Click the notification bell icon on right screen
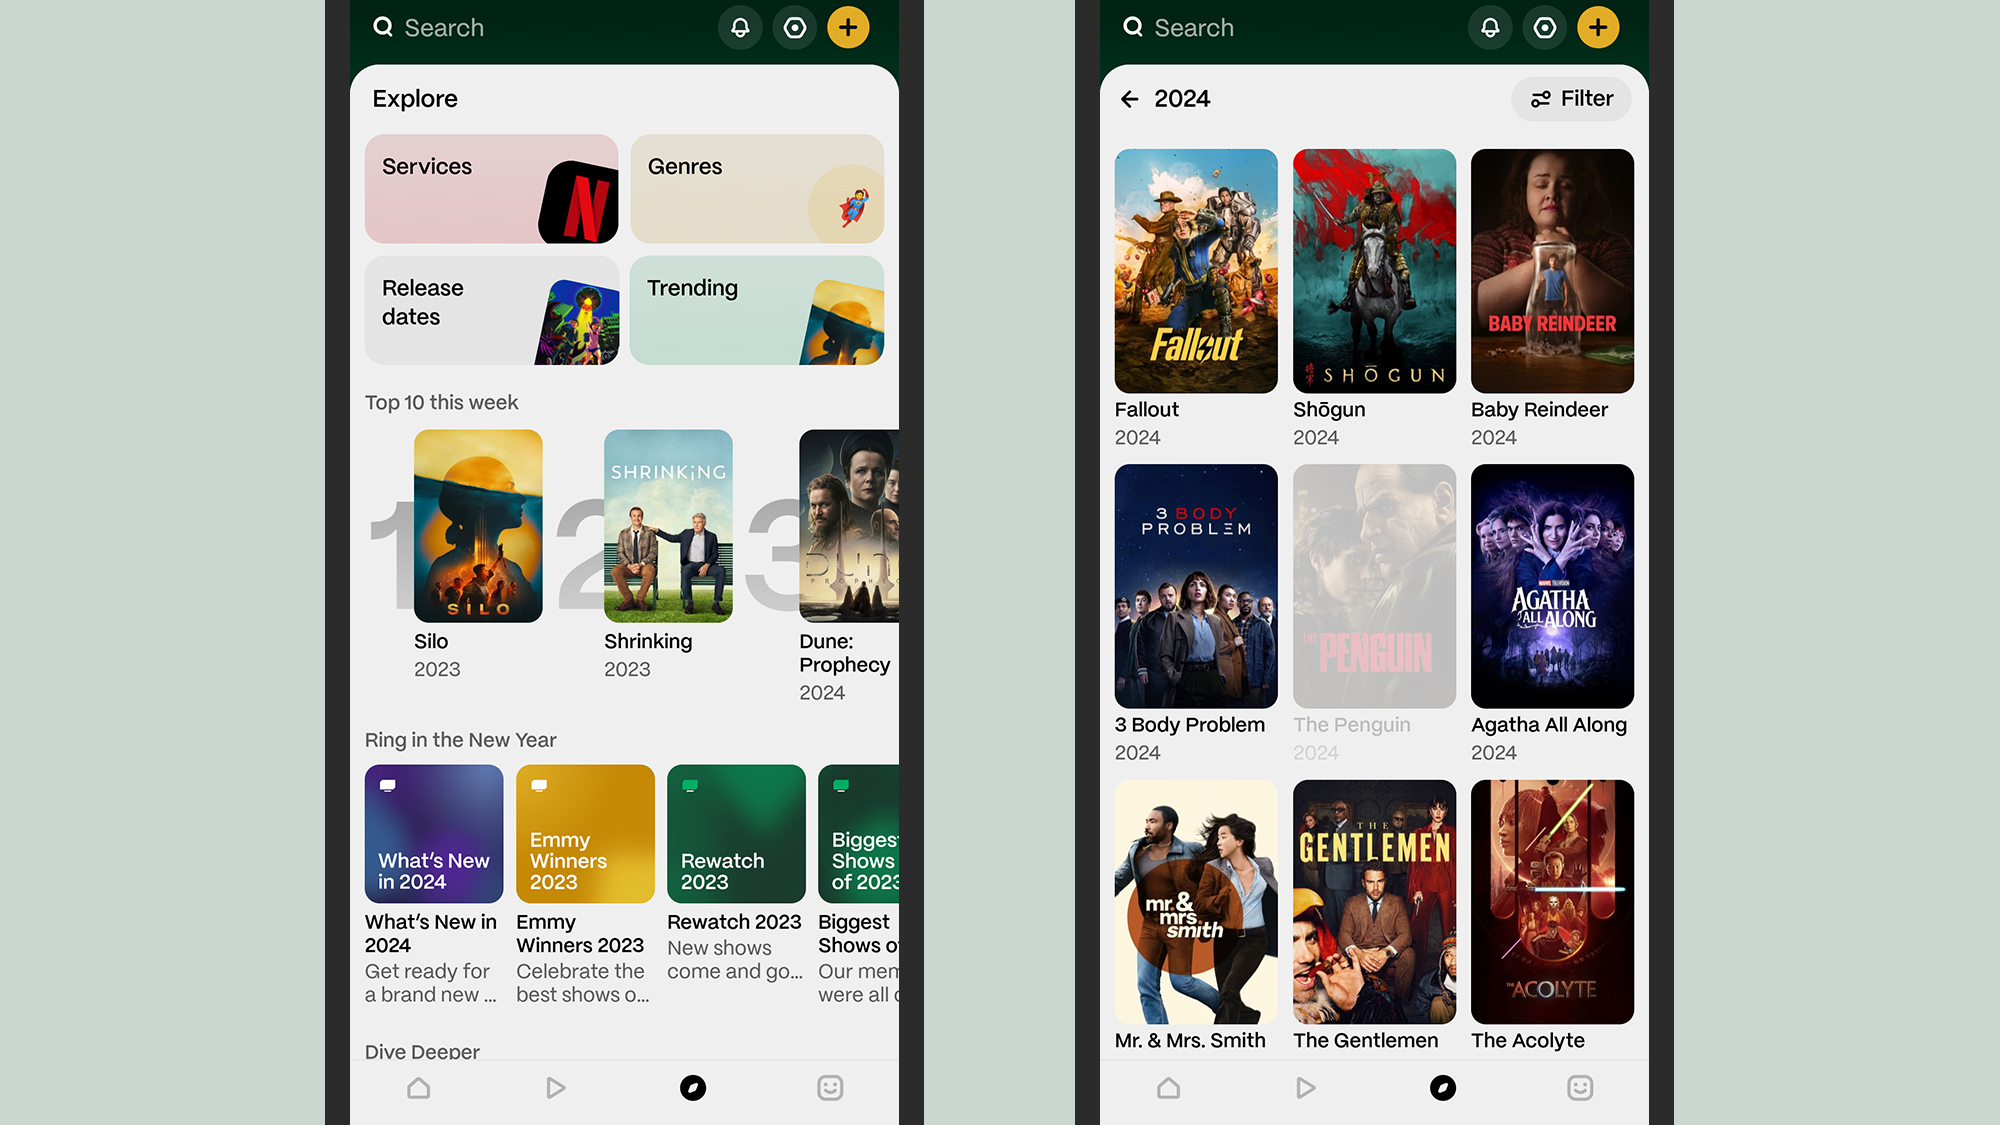This screenshot has width=2000, height=1125. click(x=1490, y=27)
